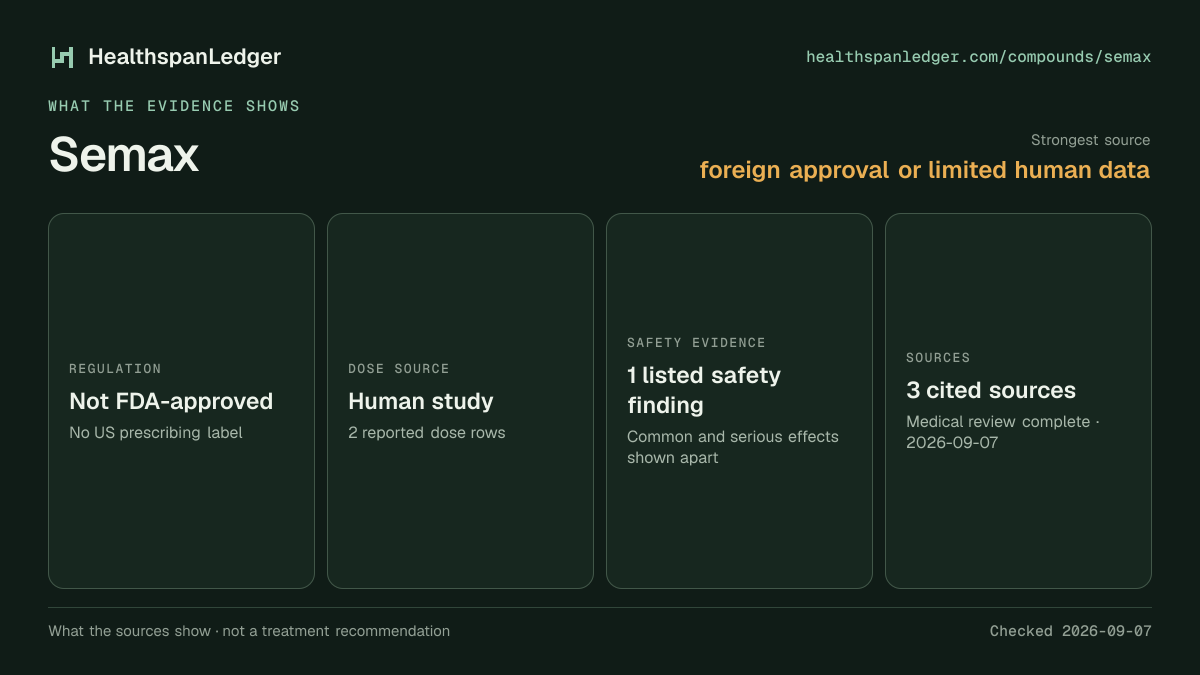Click the 'not a treatment recommendation' footer note
The height and width of the screenshot is (675, 1200).
pyautogui.click(x=336, y=631)
